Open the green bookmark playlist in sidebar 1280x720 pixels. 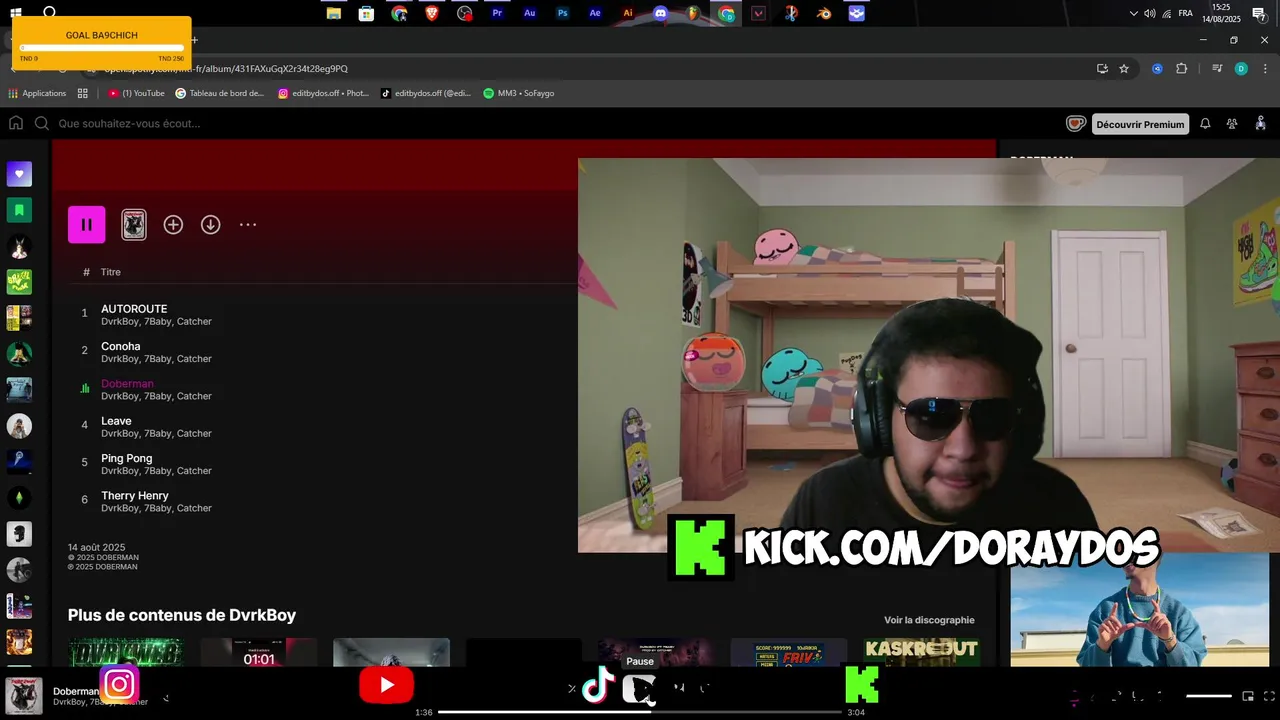click(19, 210)
